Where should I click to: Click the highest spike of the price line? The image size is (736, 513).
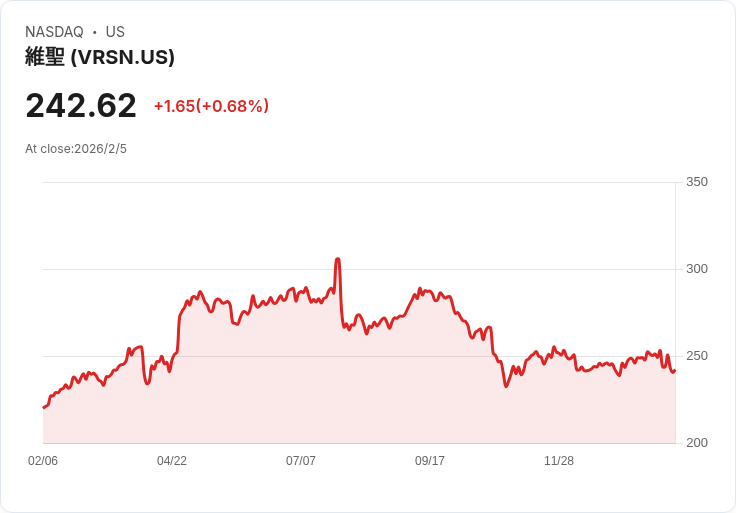(x=338, y=259)
